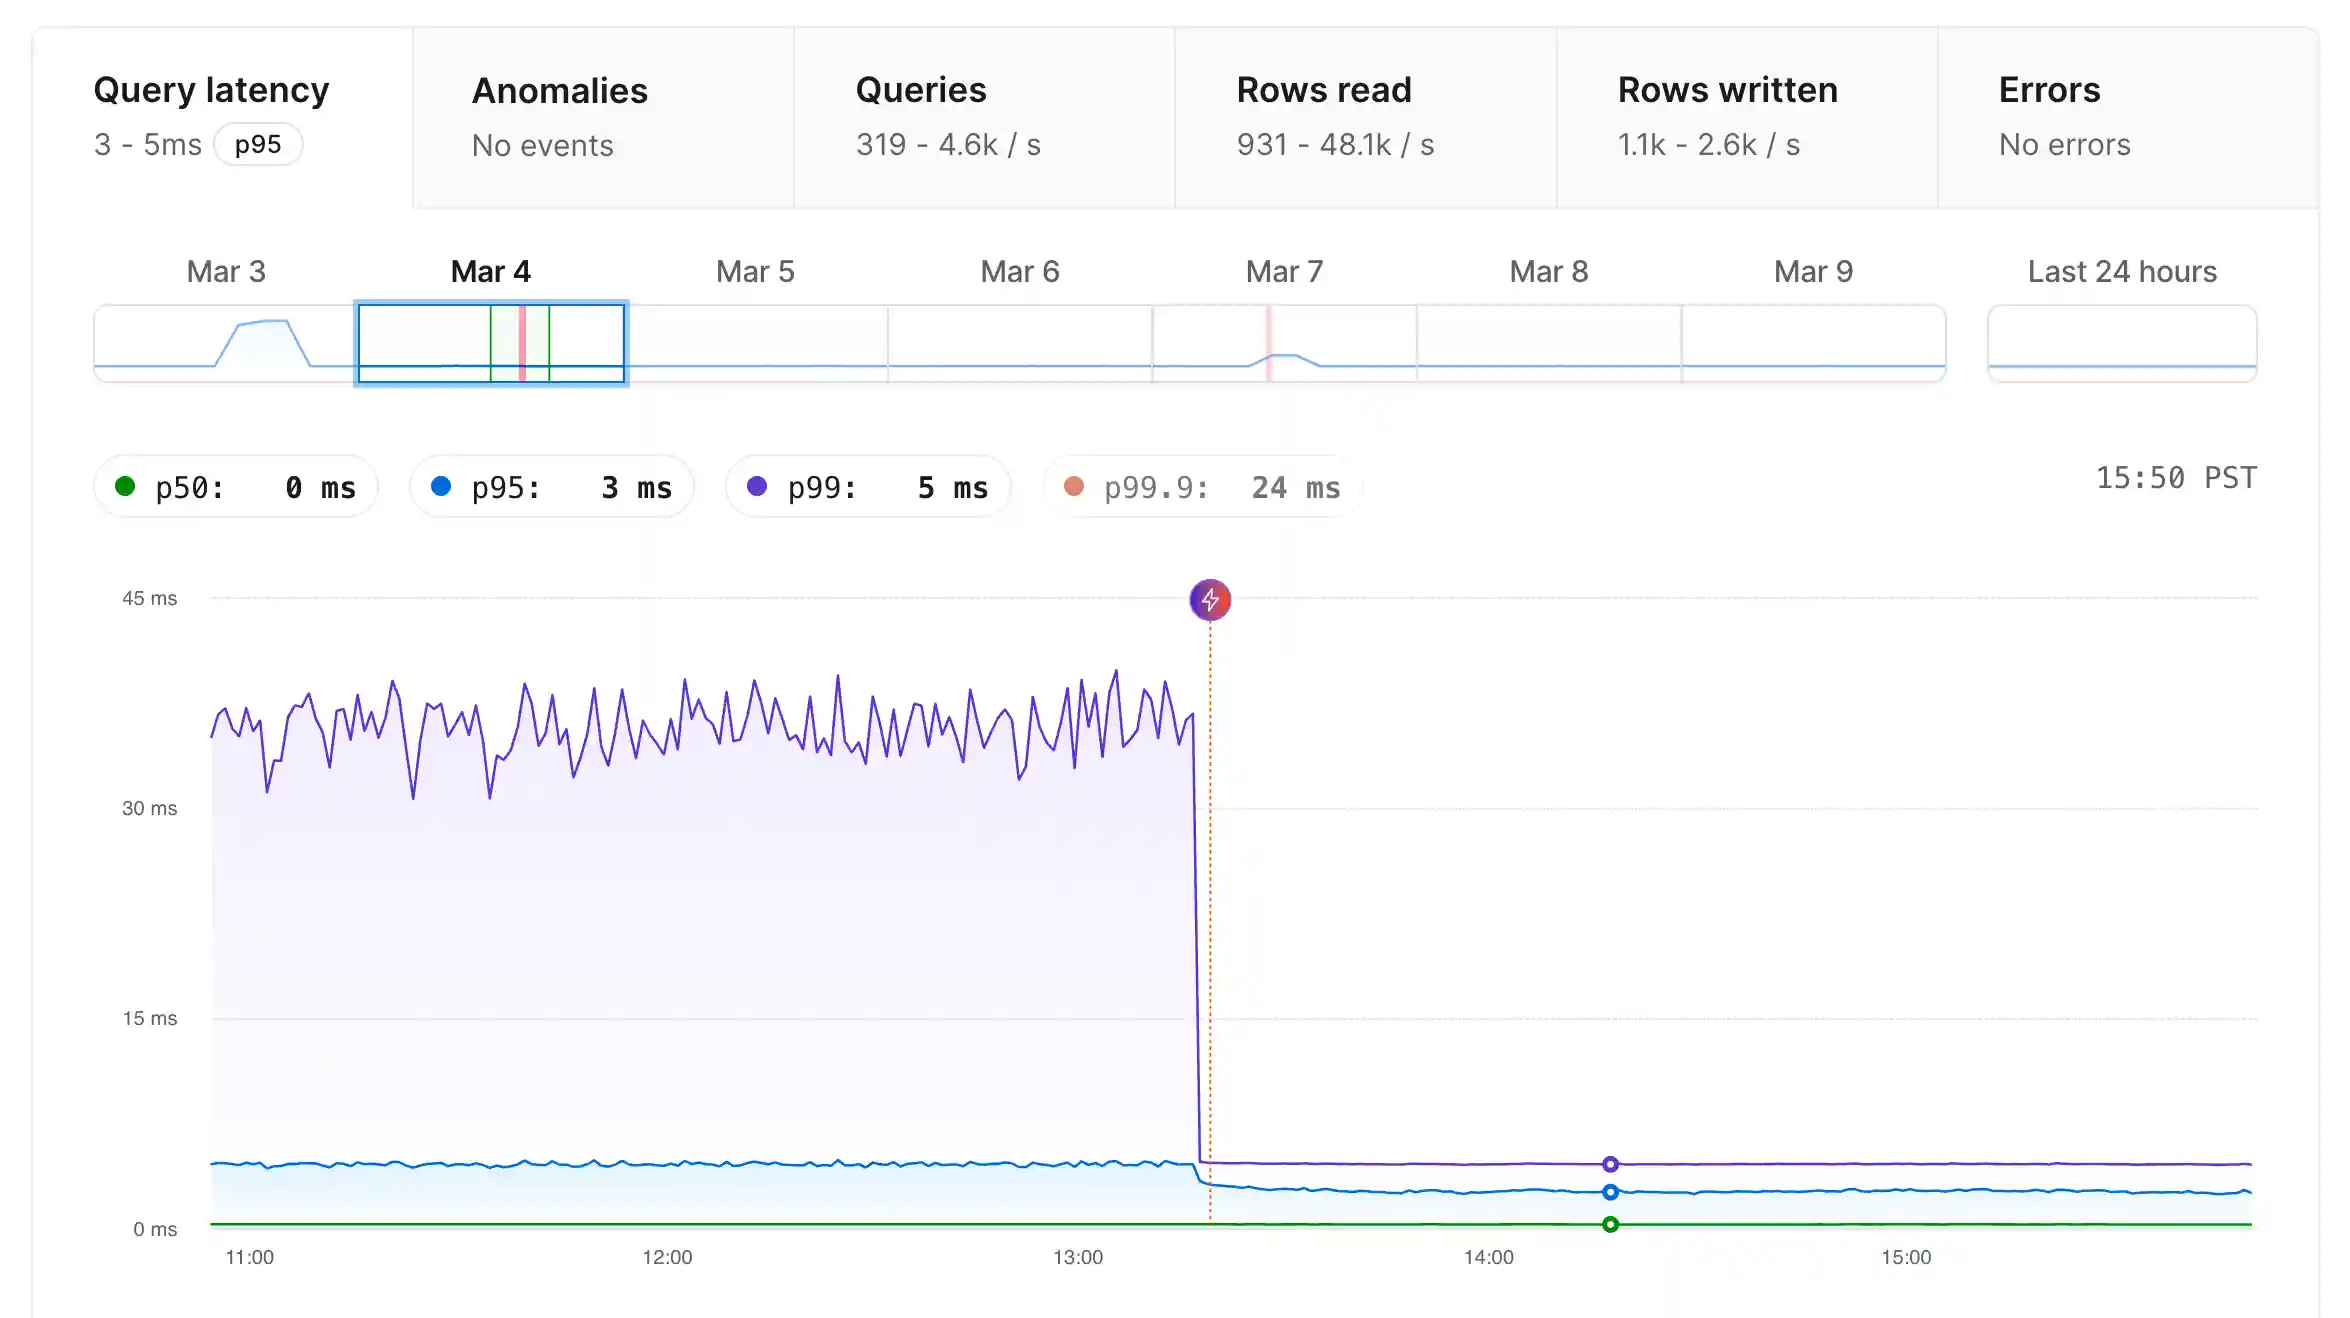
Task: Click the orange p99.9 legend dot
Action: pos(1074,486)
